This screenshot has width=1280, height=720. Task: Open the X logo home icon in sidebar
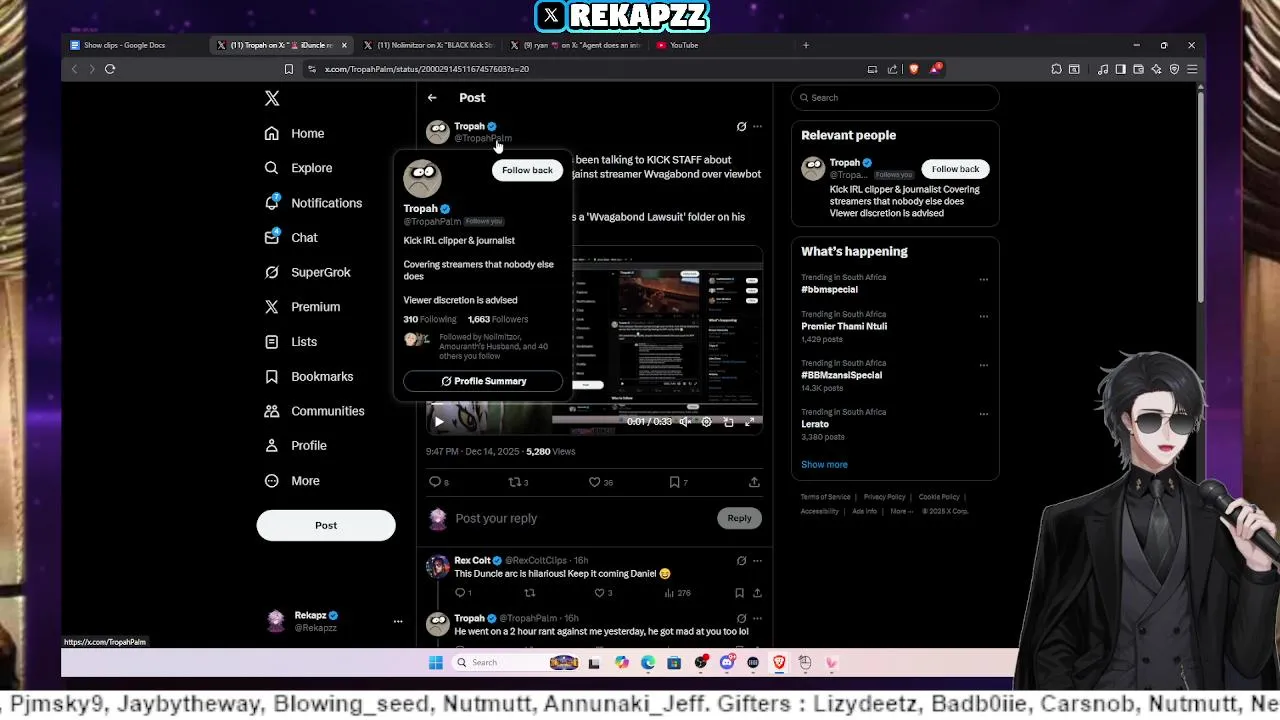click(x=272, y=98)
